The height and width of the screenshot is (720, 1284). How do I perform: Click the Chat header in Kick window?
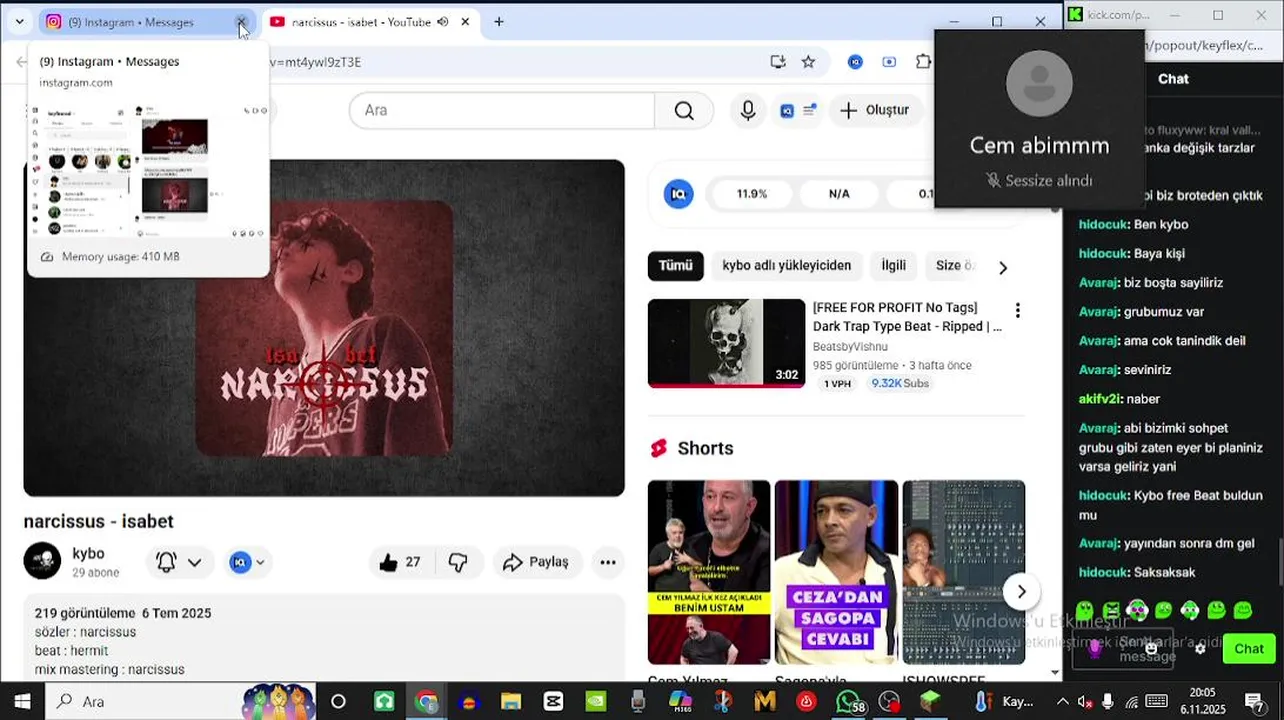click(x=1173, y=79)
